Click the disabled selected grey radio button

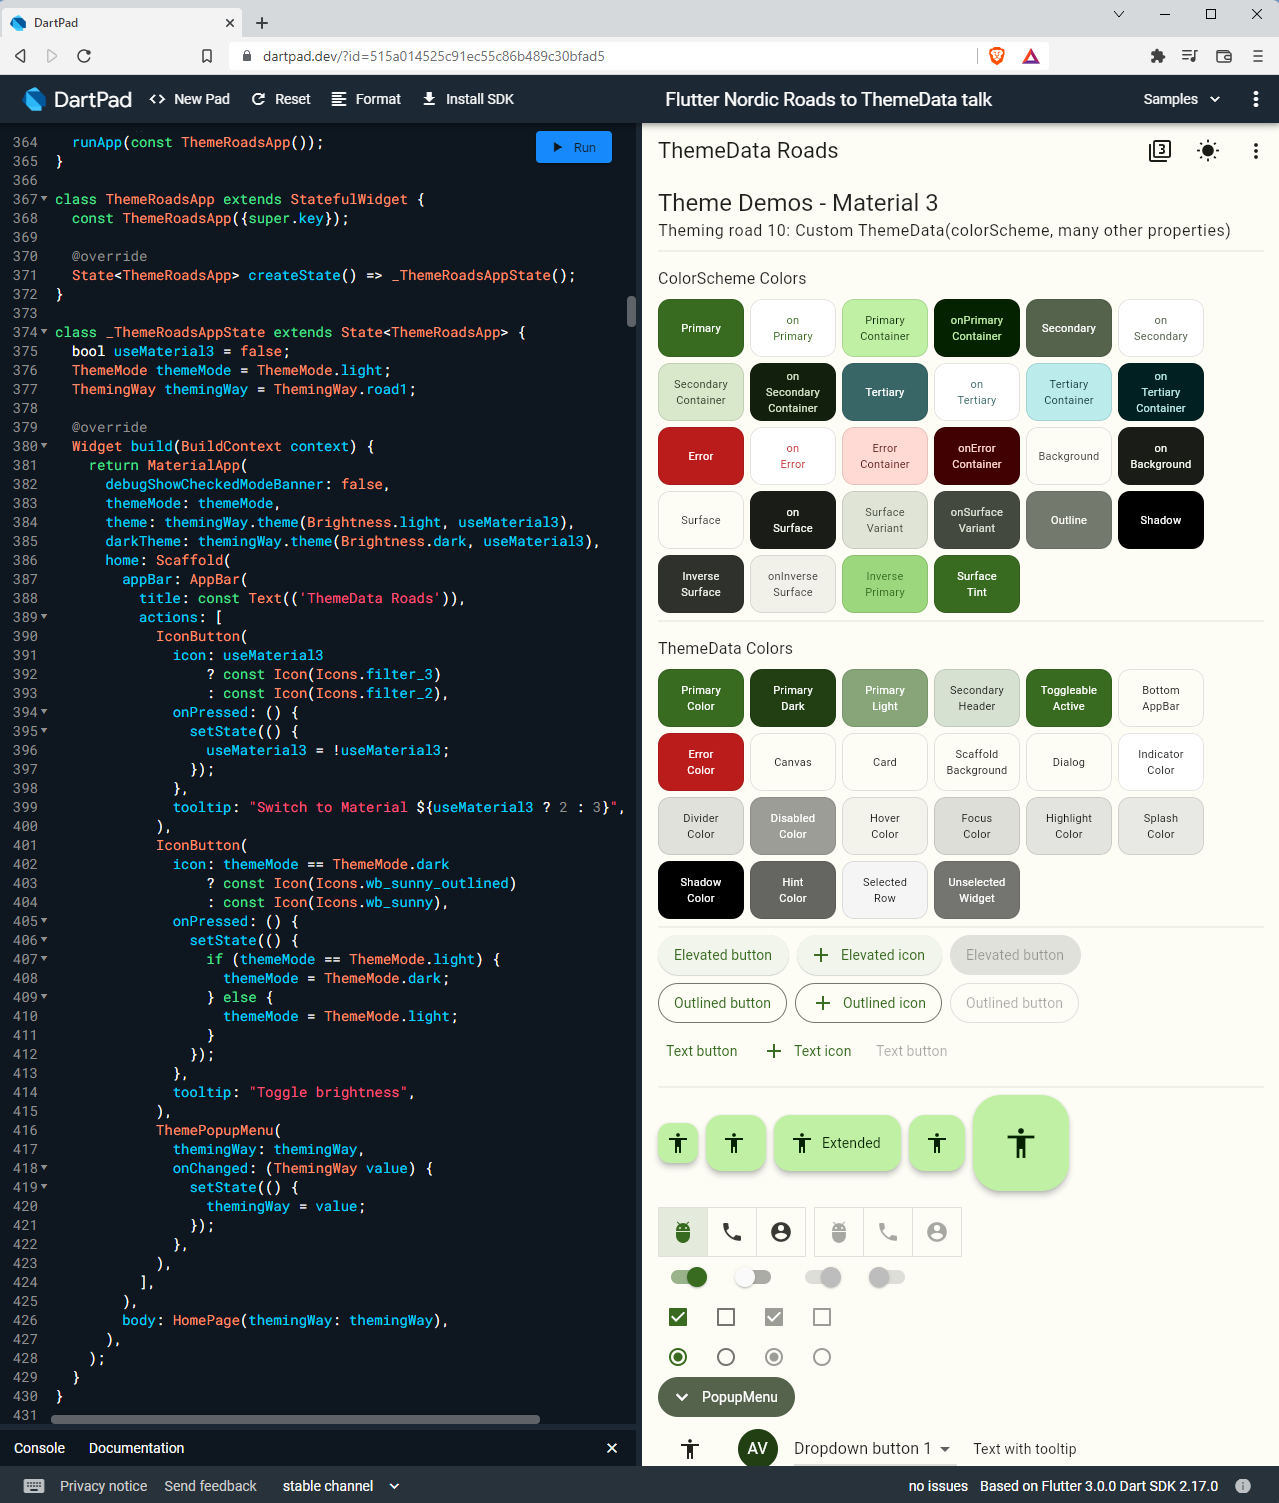tap(774, 1357)
